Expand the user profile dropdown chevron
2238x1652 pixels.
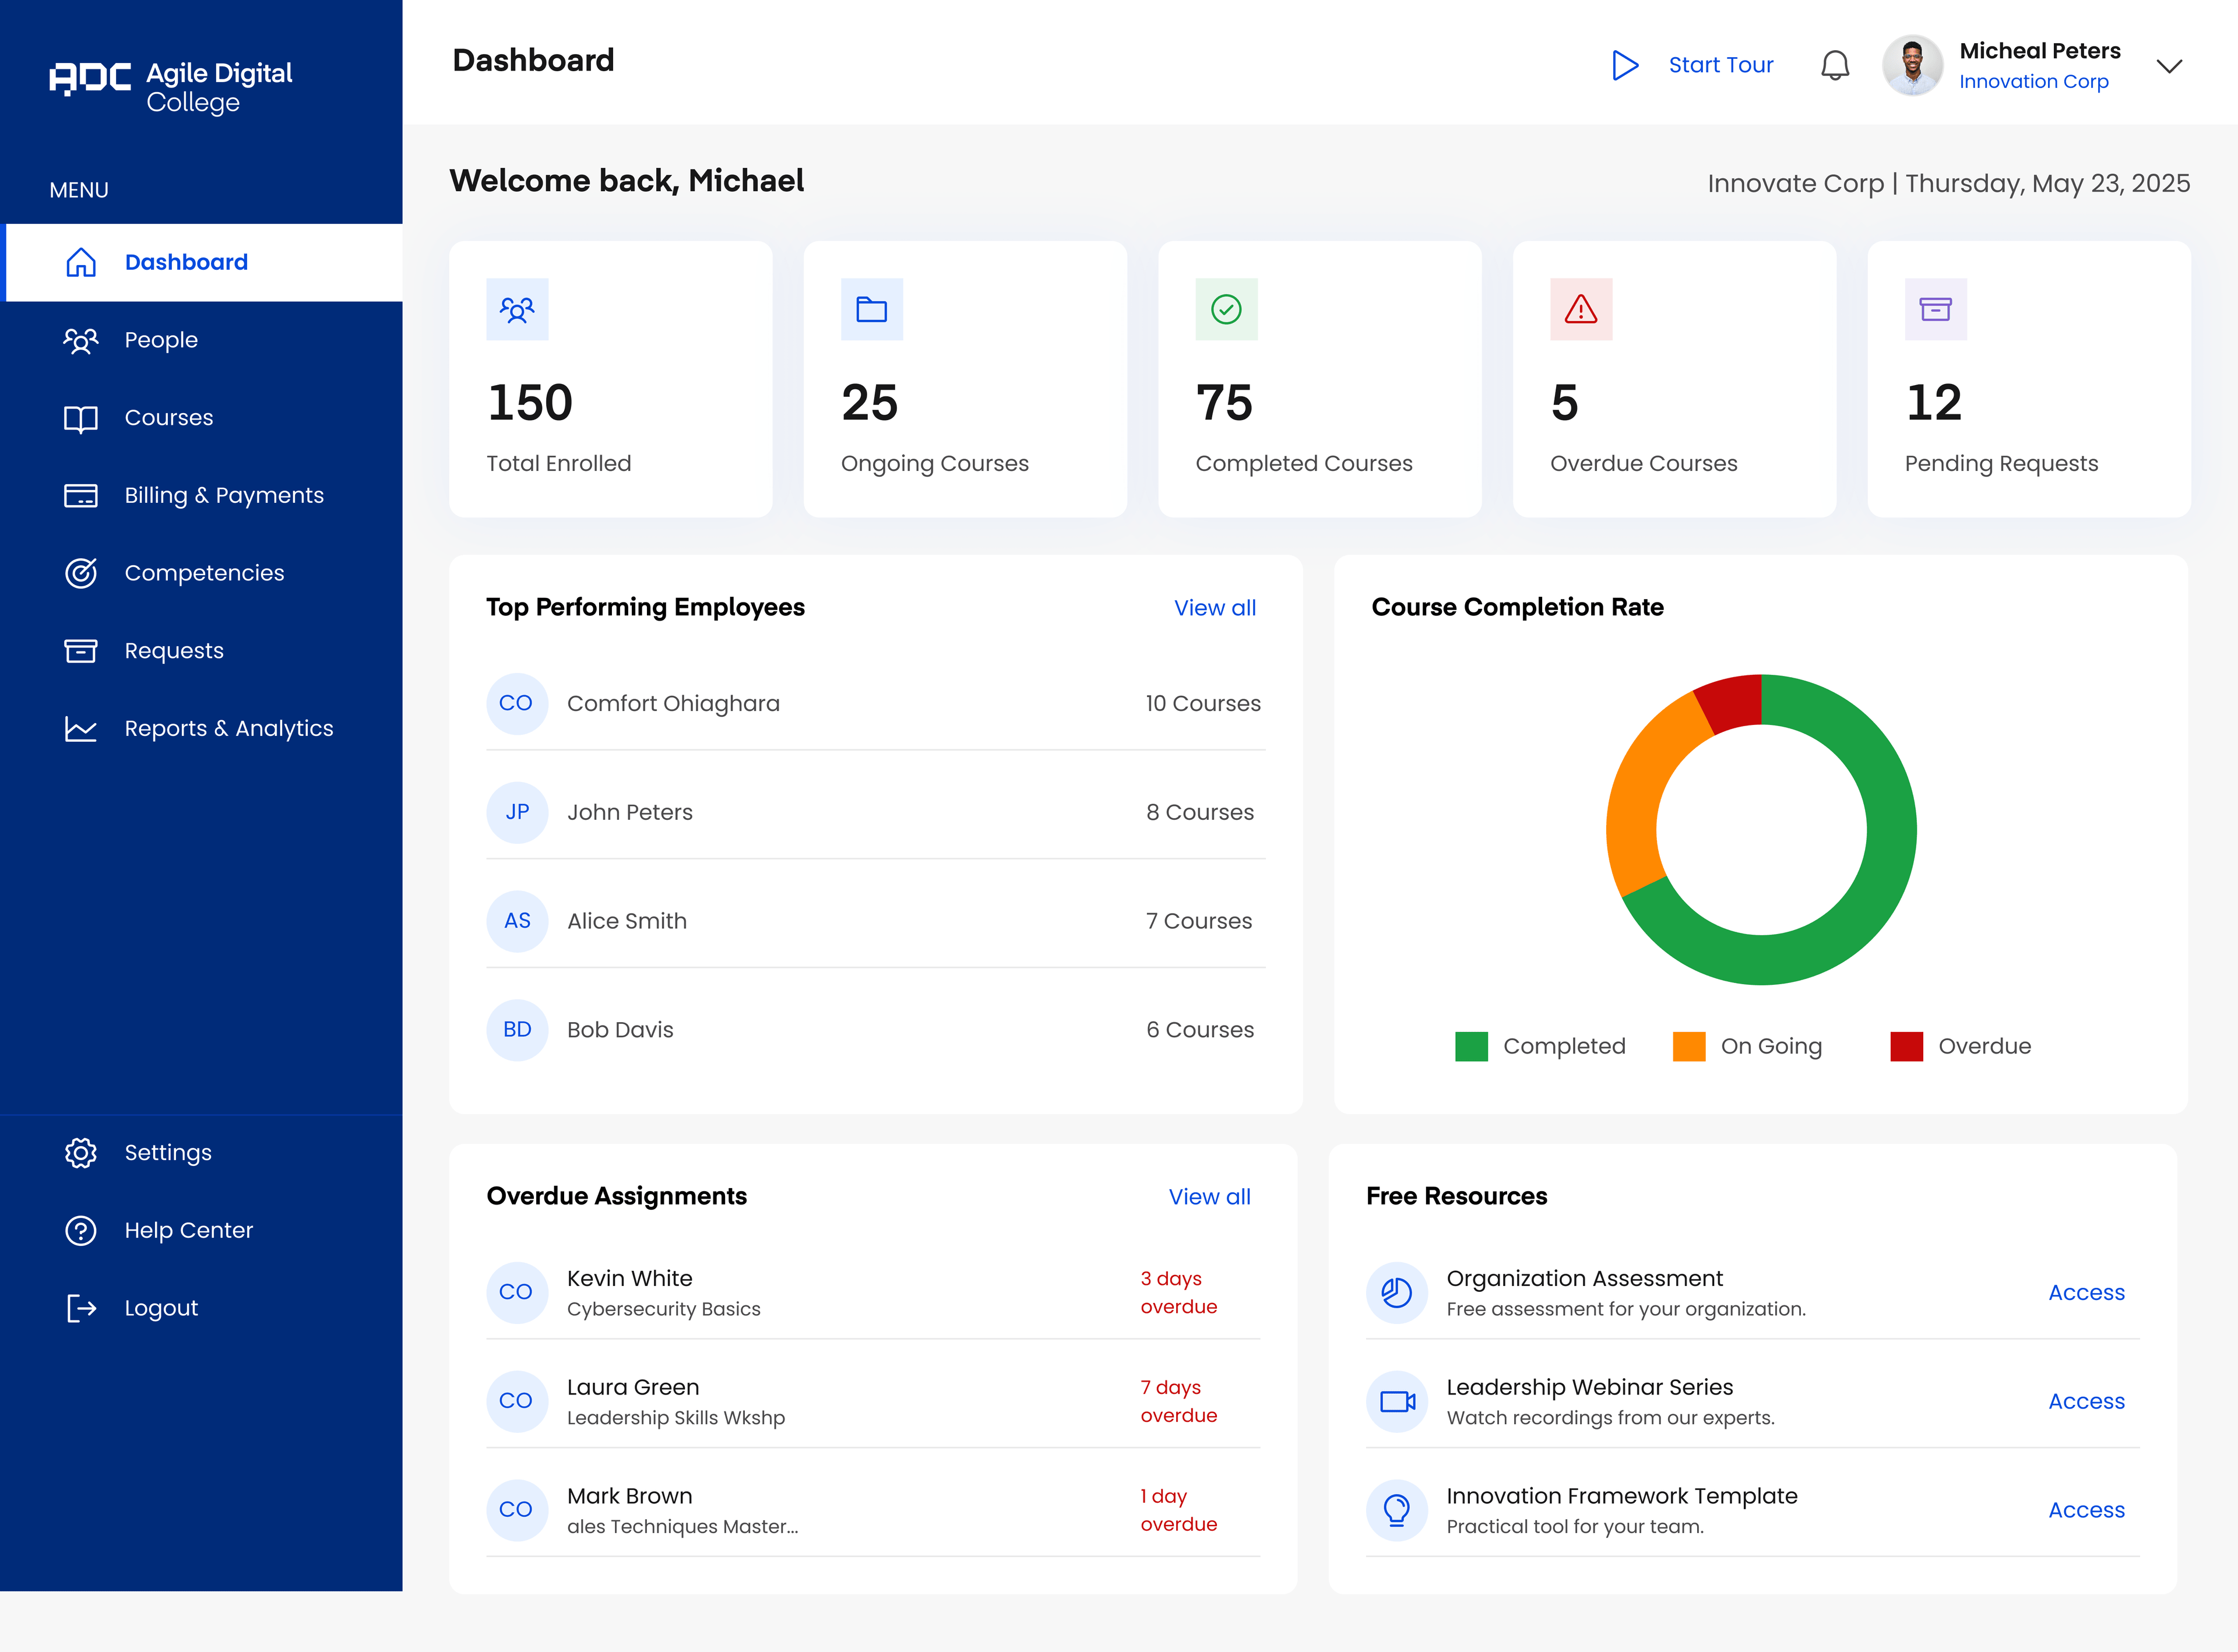pyautogui.click(x=2169, y=66)
